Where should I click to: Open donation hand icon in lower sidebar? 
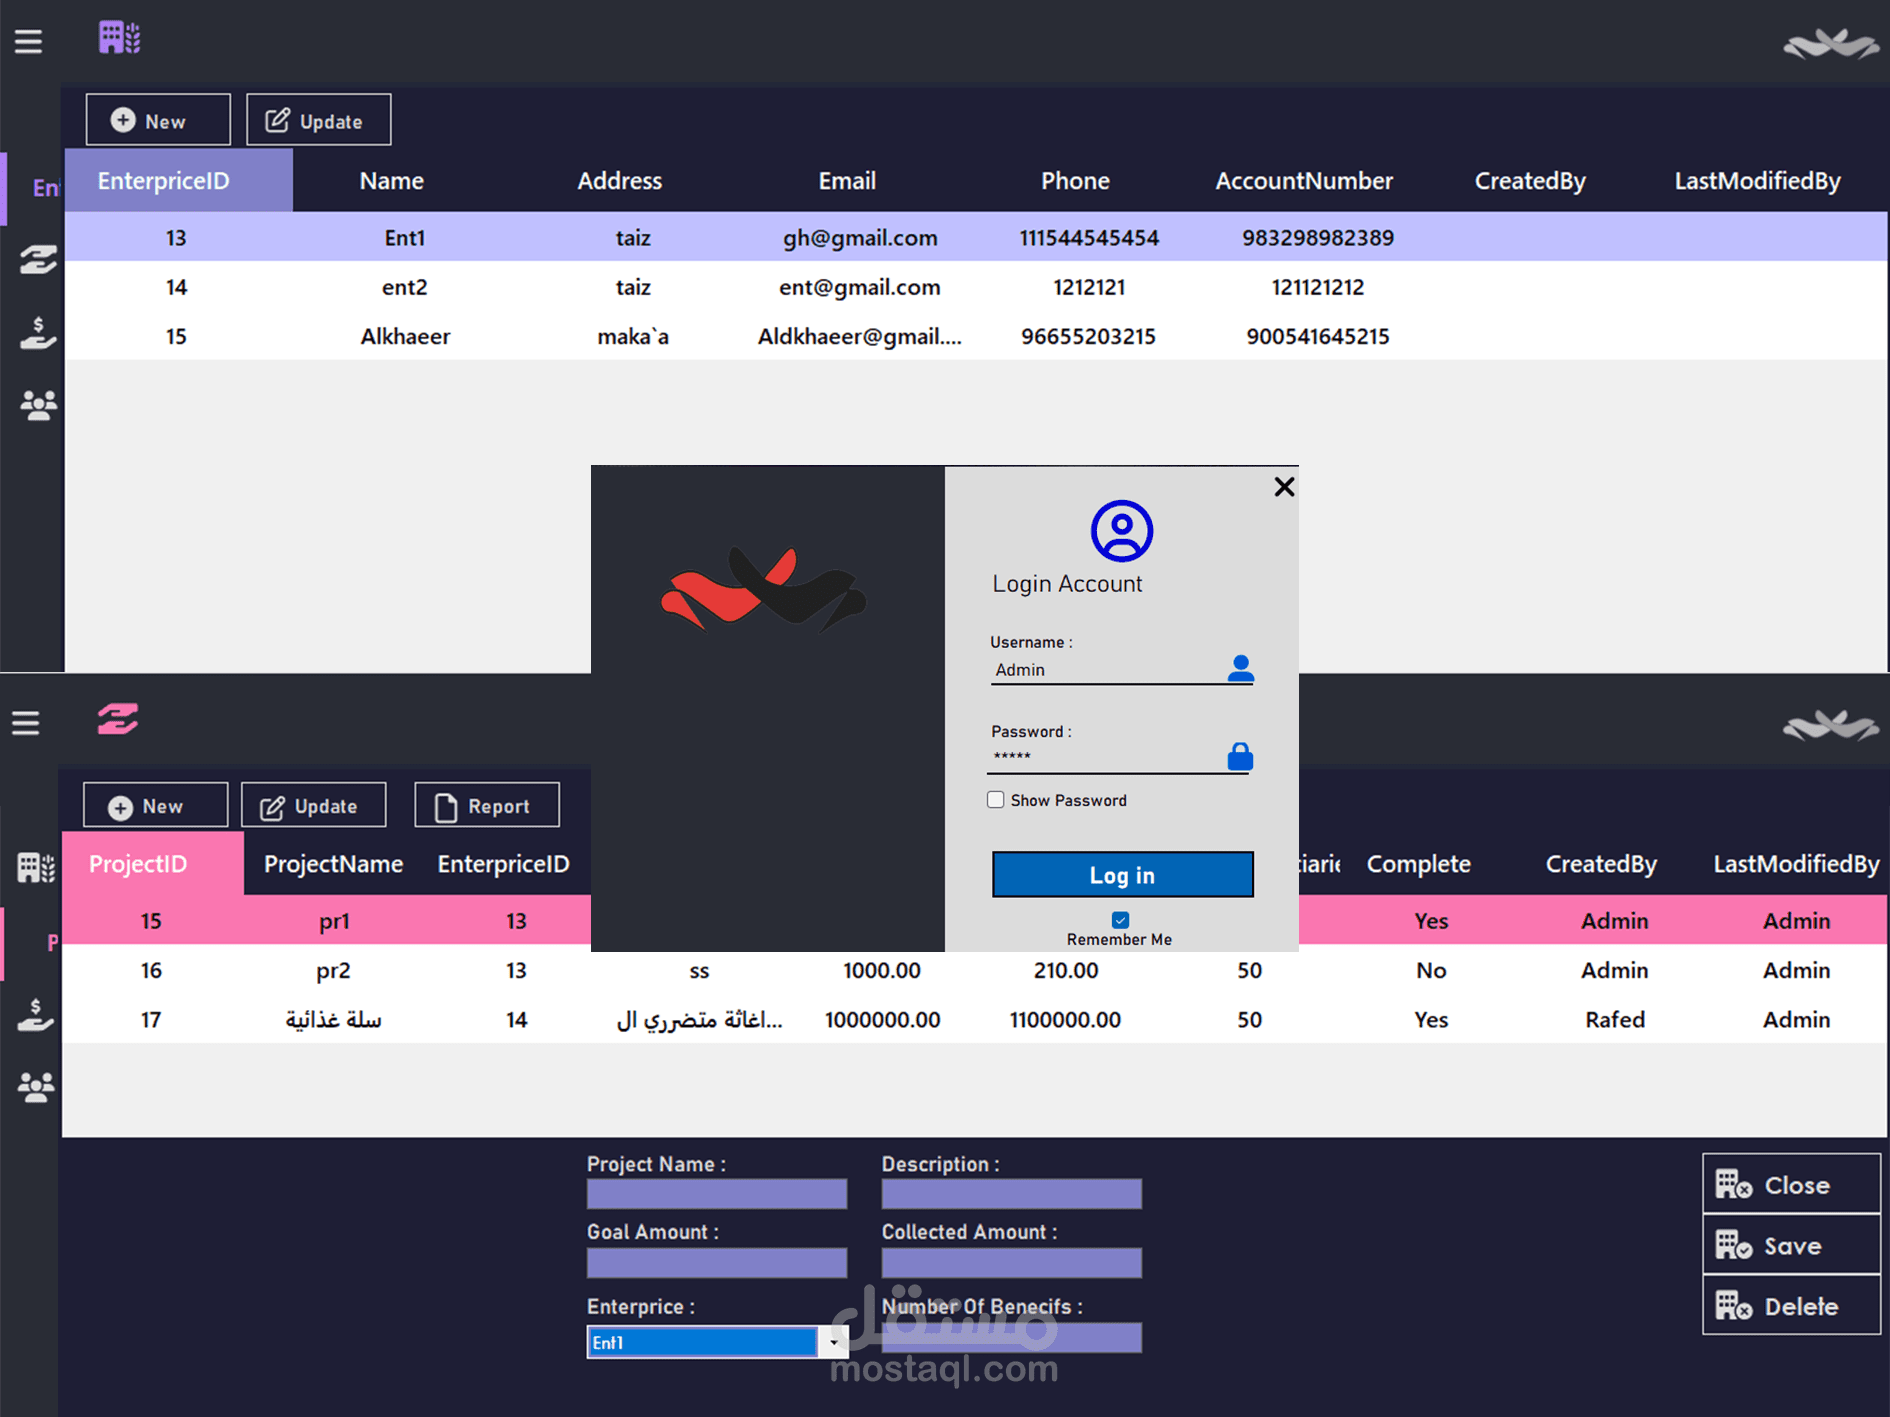(x=36, y=1014)
